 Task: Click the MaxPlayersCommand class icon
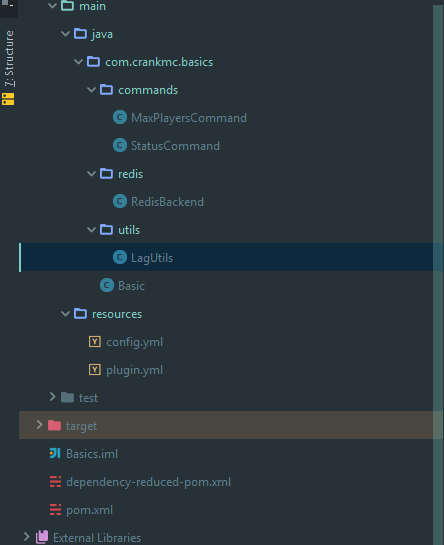(x=120, y=117)
